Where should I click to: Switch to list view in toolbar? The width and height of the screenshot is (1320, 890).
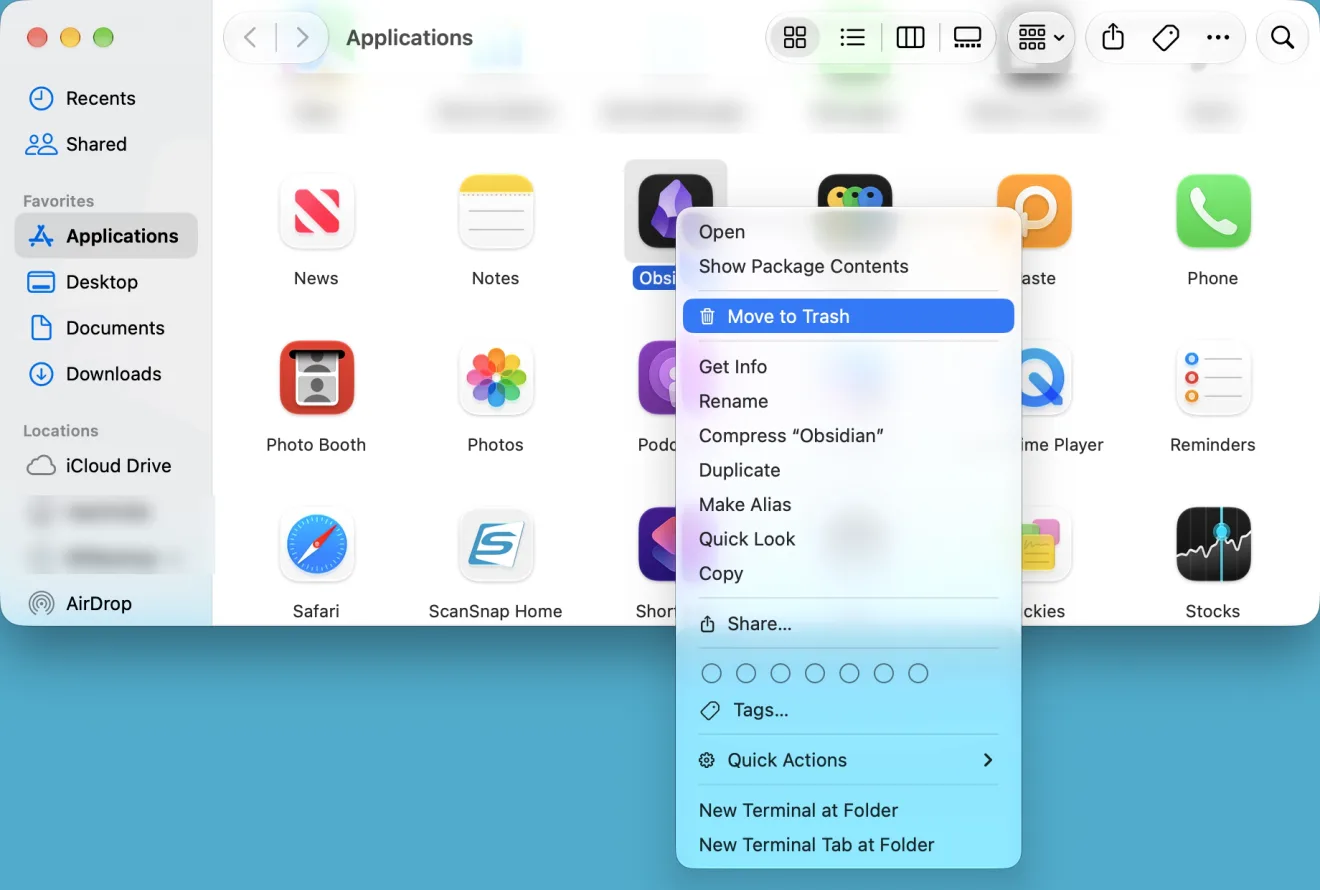tap(852, 38)
